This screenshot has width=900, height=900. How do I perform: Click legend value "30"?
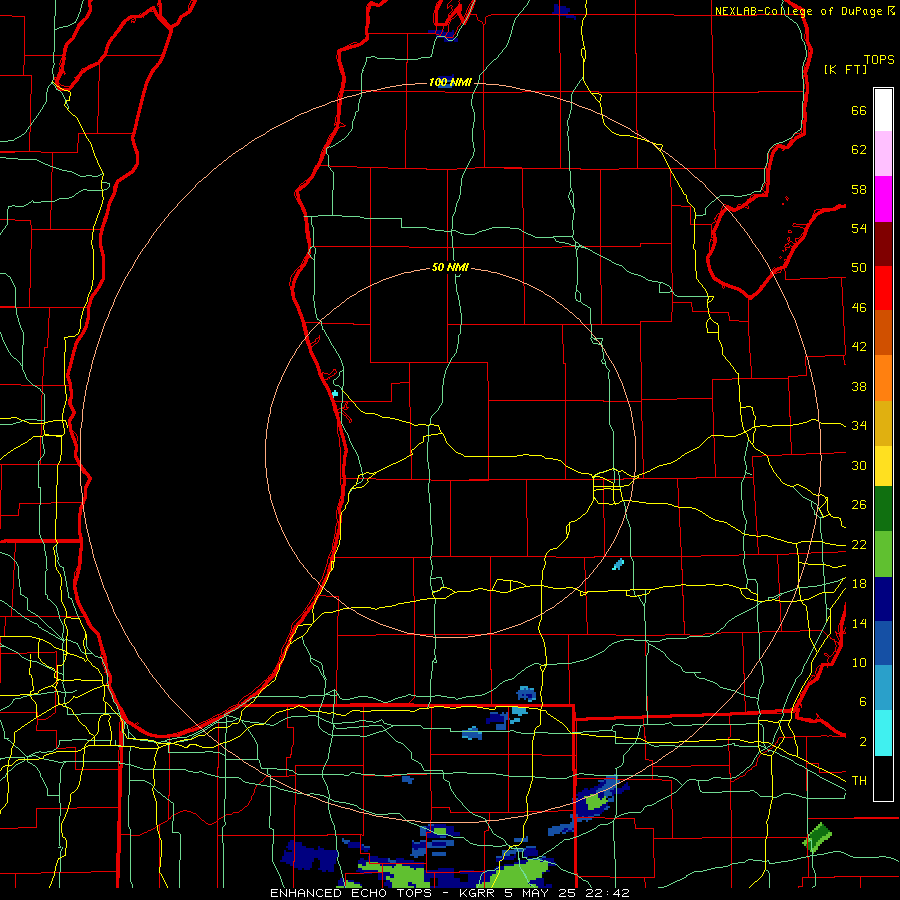(x=859, y=465)
